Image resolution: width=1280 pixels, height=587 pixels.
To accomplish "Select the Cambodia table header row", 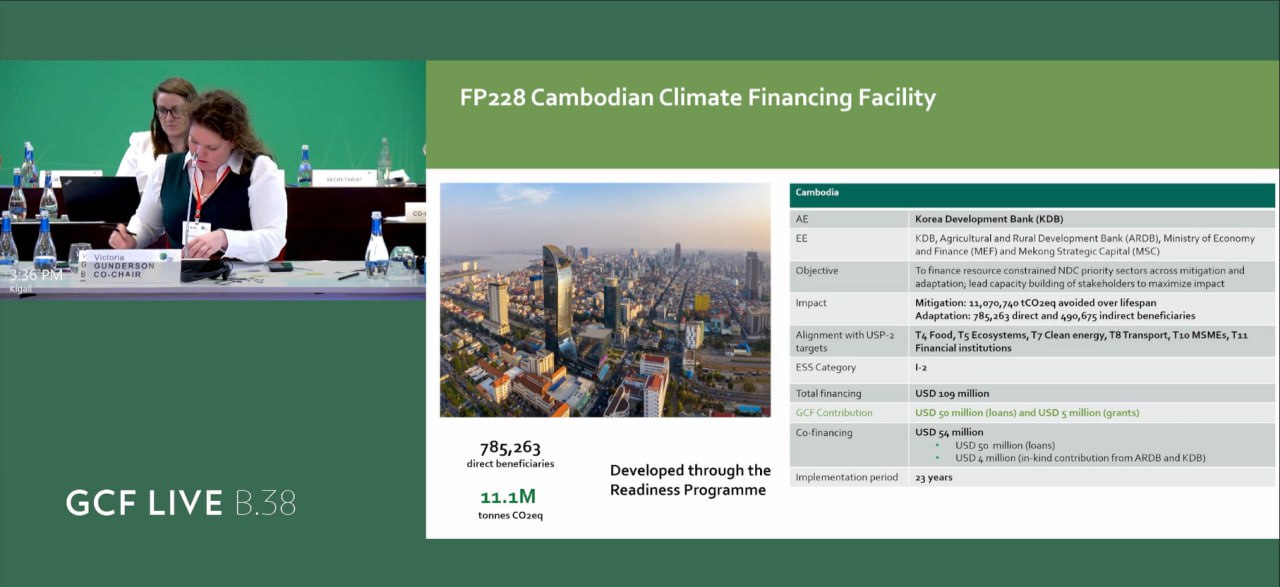I will click(1032, 193).
